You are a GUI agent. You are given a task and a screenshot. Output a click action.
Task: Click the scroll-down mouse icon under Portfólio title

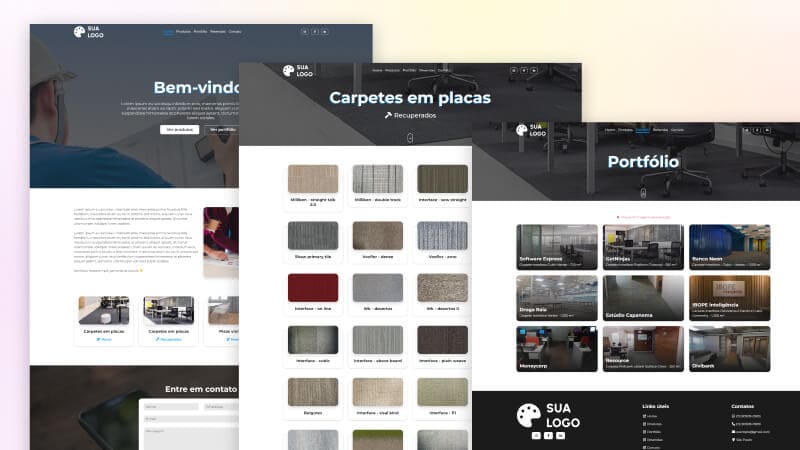pos(643,192)
